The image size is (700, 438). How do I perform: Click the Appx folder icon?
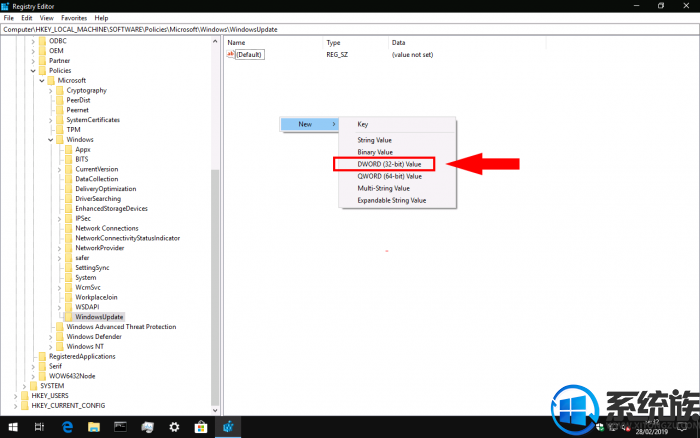point(68,149)
